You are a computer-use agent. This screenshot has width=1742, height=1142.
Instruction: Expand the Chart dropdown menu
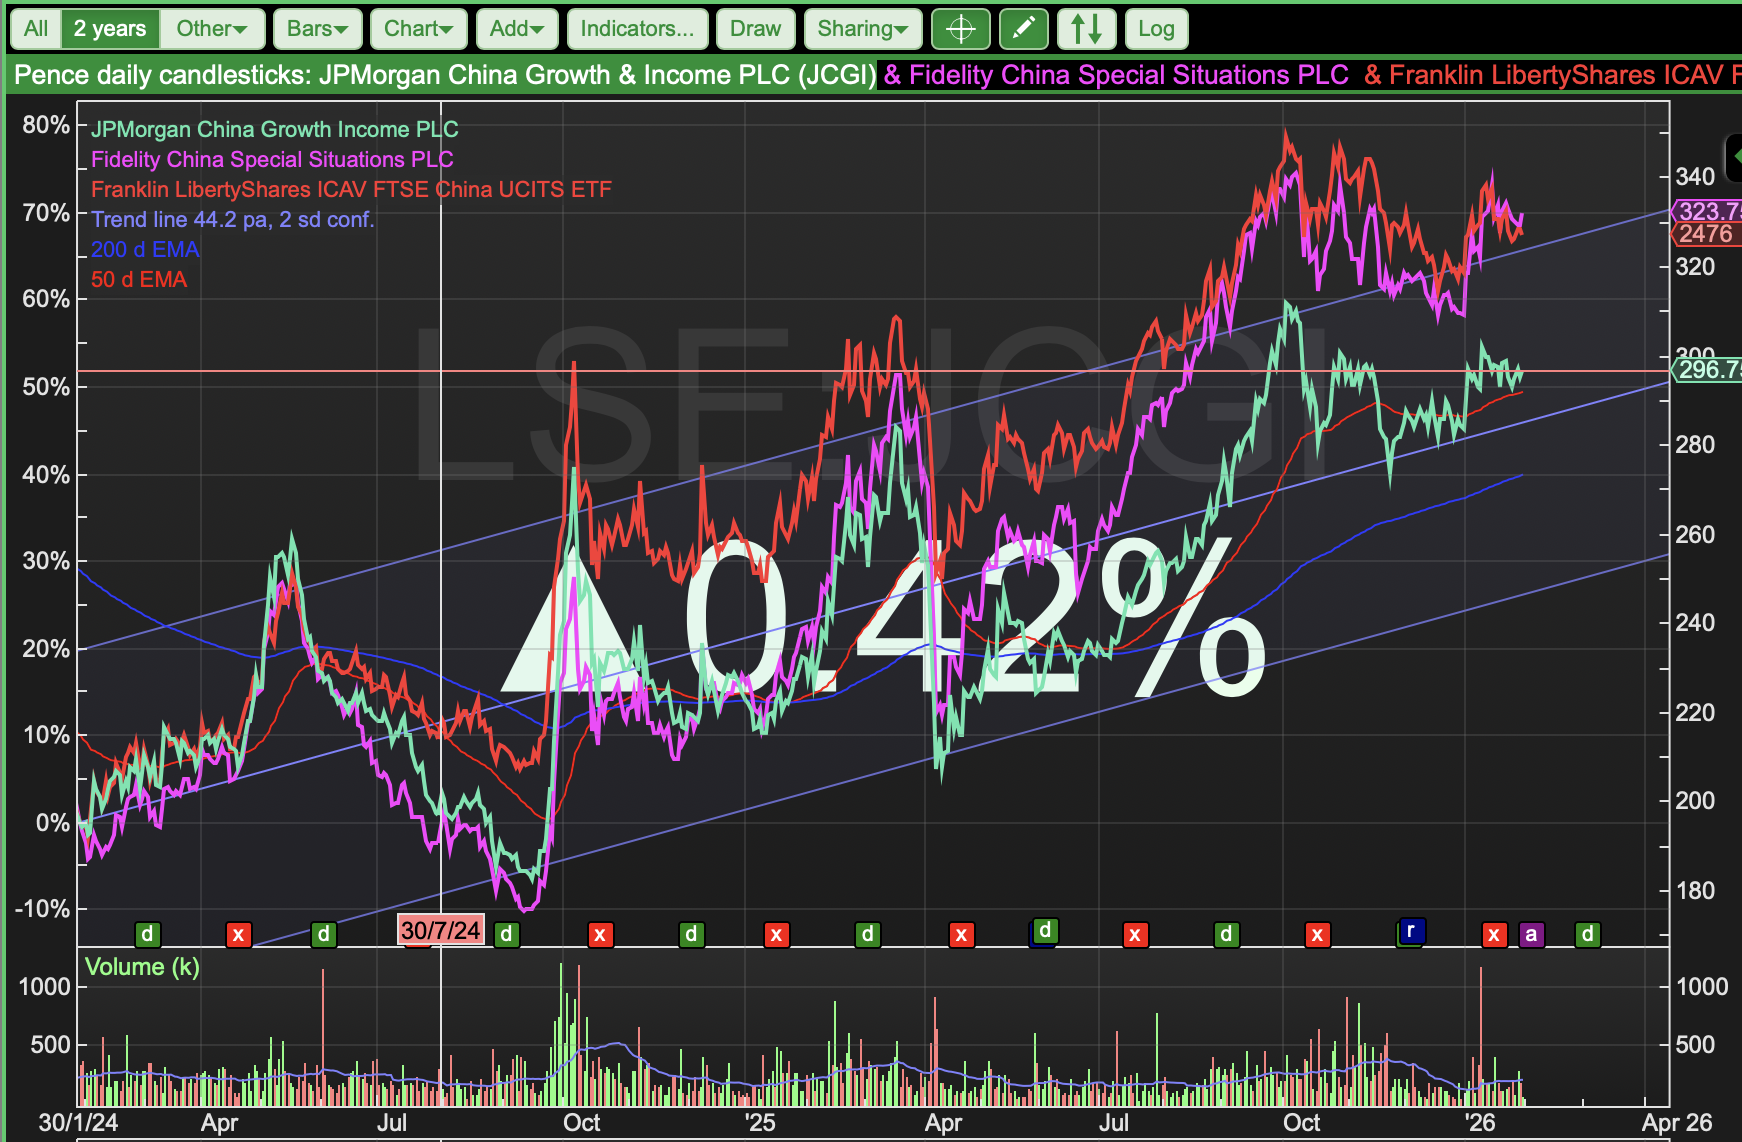coord(418,29)
